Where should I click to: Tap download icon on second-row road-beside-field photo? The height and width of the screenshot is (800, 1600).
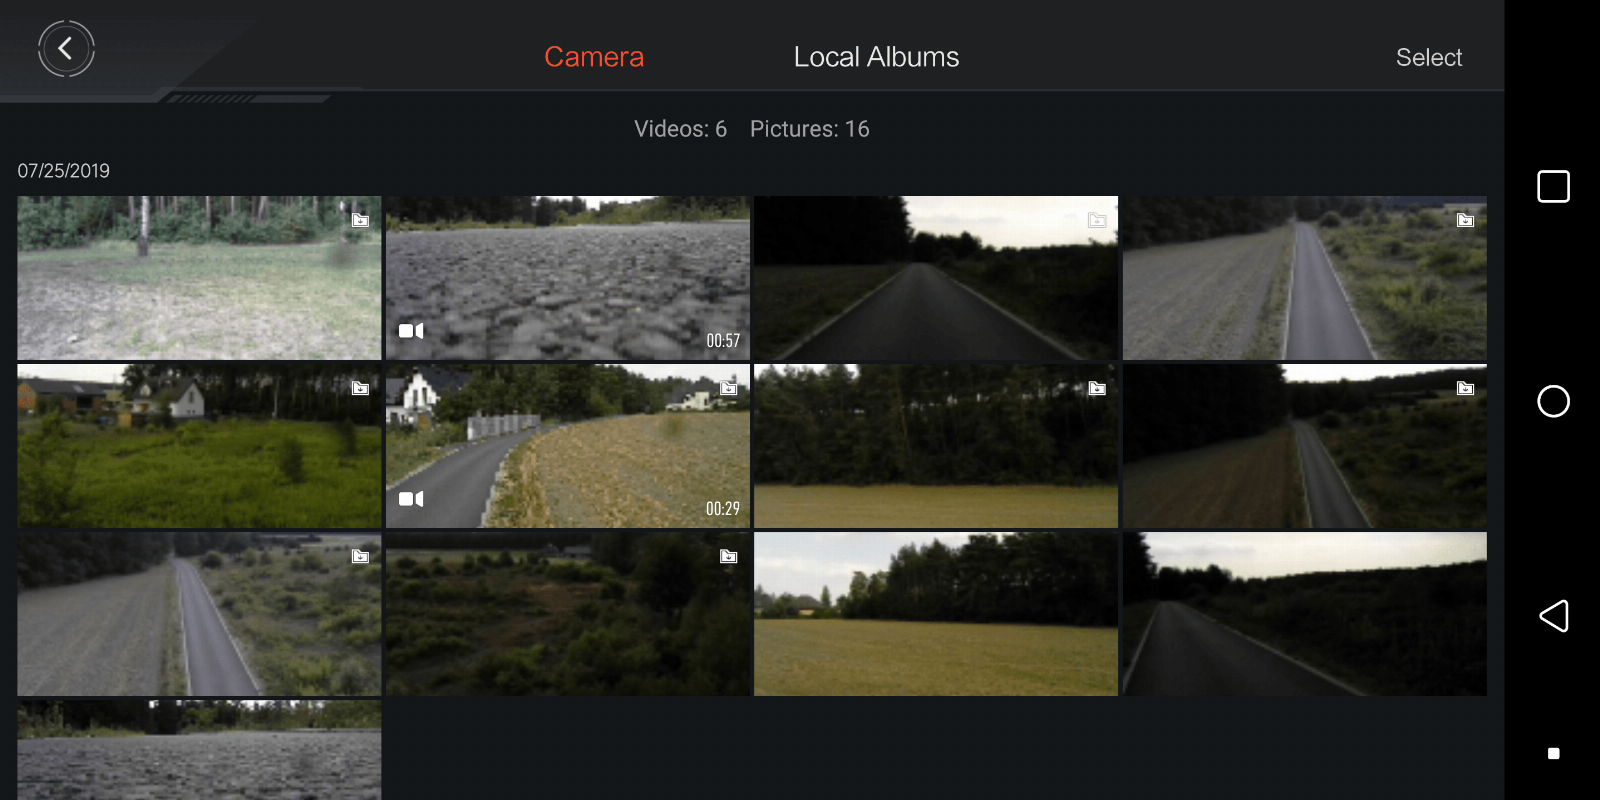tap(1465, 388)
